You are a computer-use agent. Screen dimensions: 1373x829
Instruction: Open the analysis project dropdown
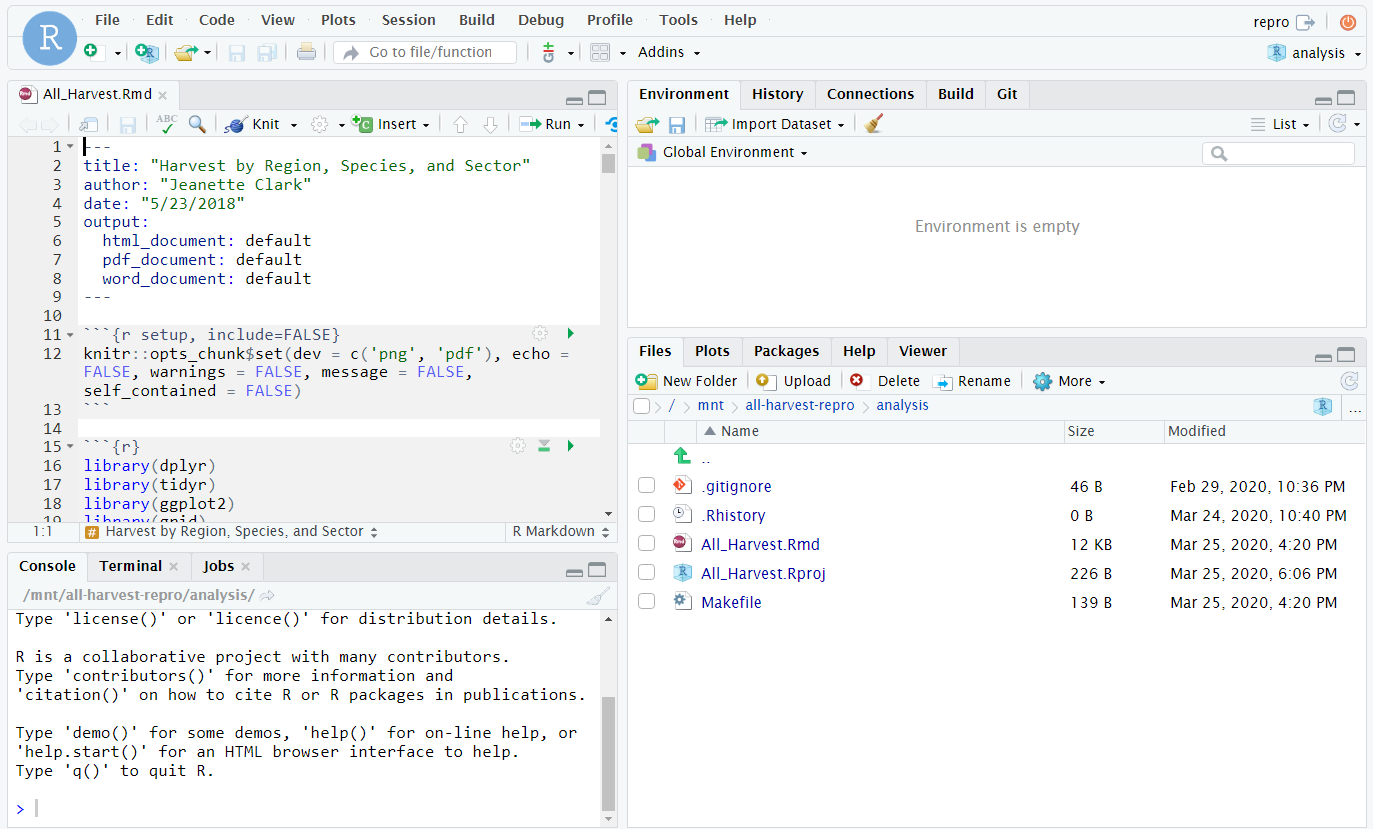coord(1315,53)
